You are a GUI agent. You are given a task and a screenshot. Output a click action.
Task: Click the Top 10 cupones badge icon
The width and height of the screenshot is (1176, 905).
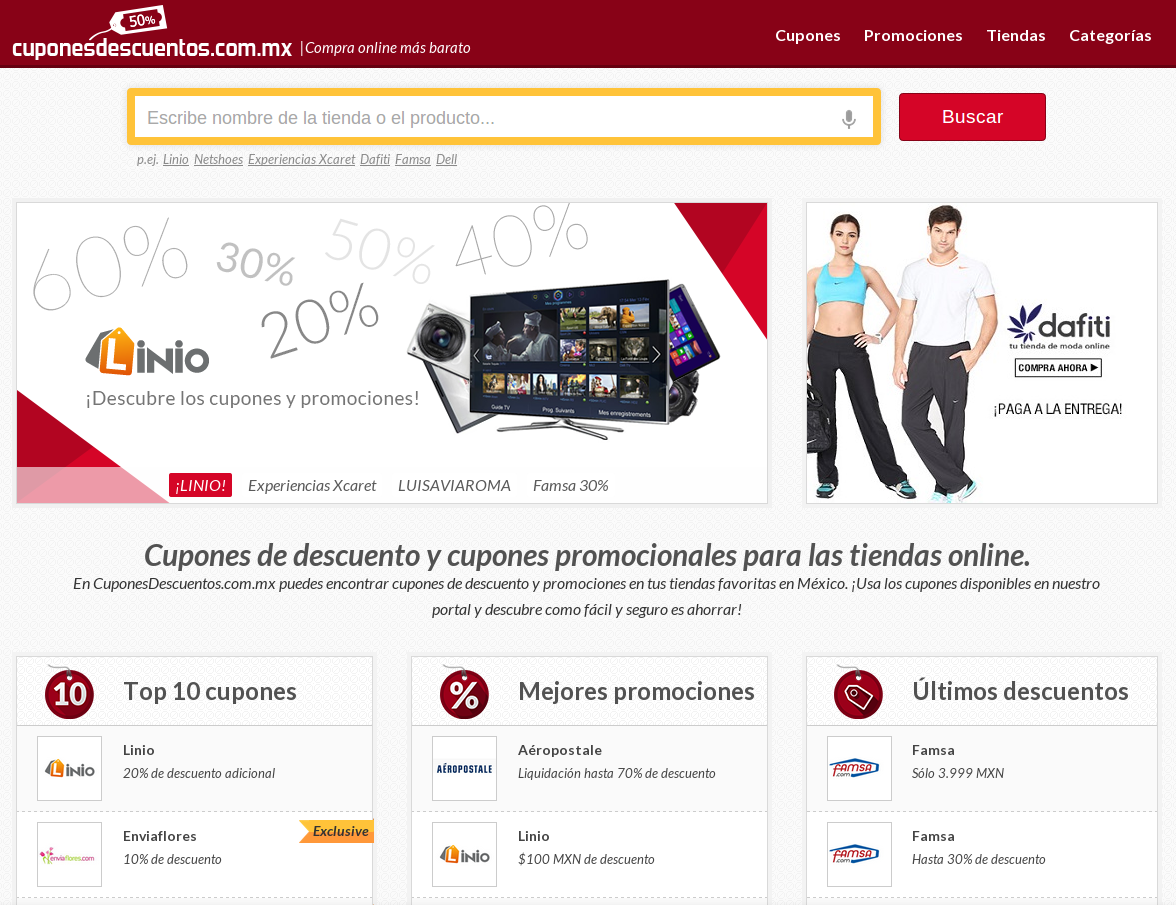coord(70,693)
